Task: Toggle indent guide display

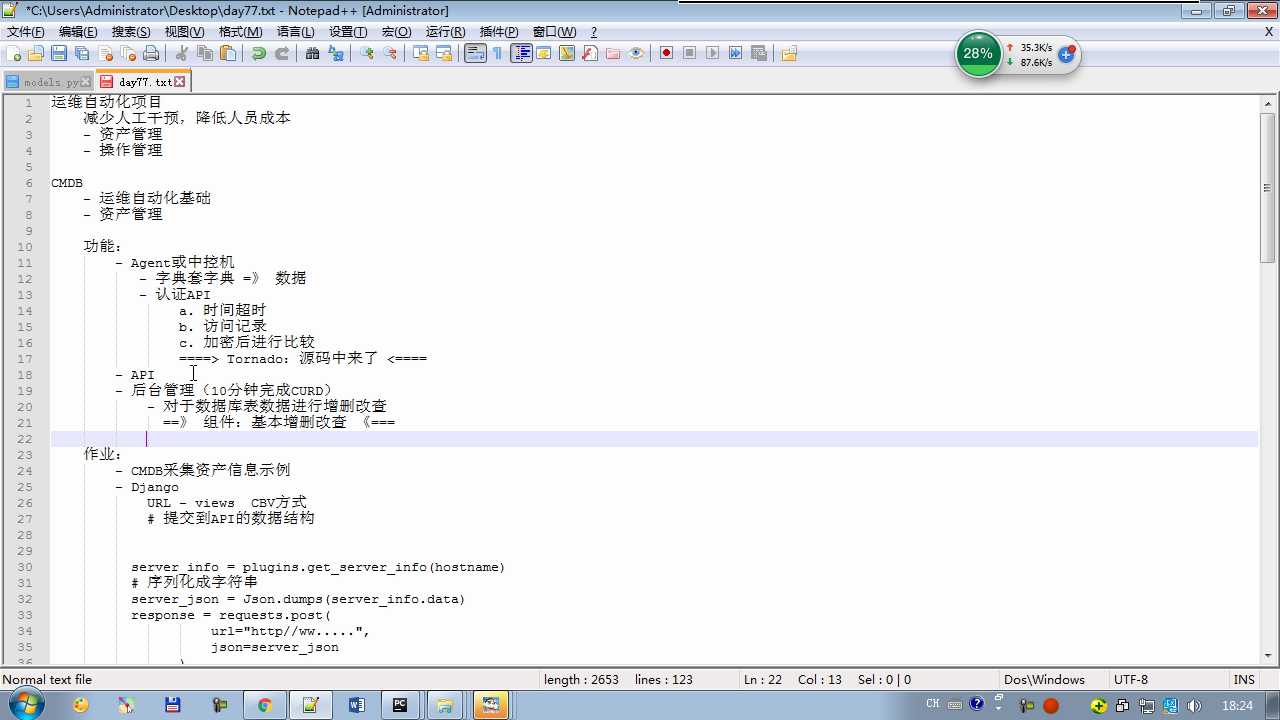Action: click(521, 53)
